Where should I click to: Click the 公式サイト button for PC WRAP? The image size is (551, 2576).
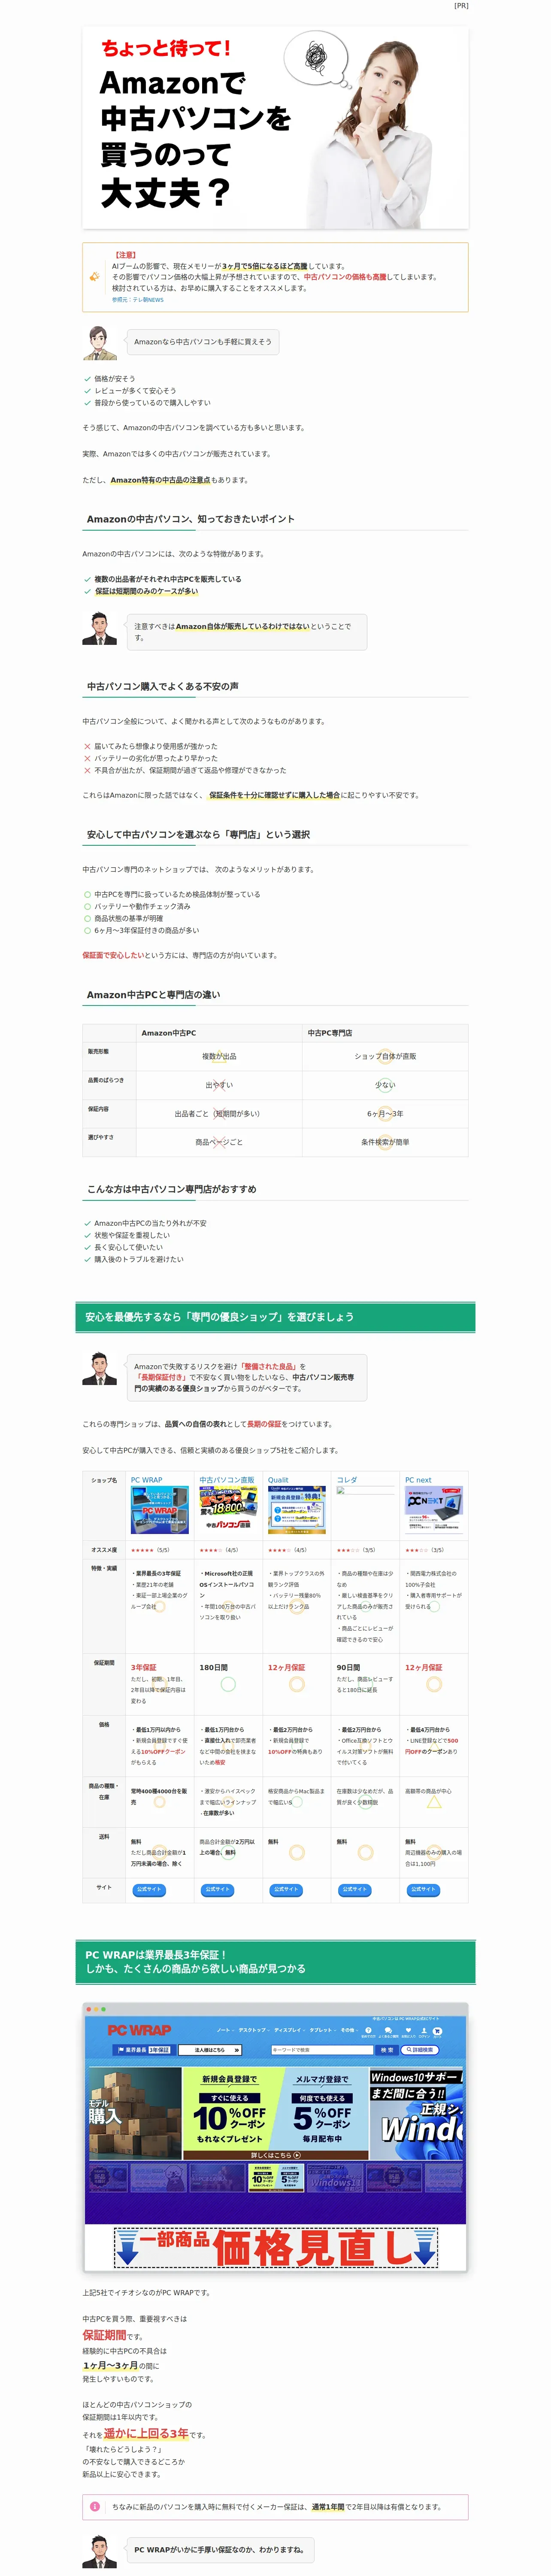[148, 1889]
